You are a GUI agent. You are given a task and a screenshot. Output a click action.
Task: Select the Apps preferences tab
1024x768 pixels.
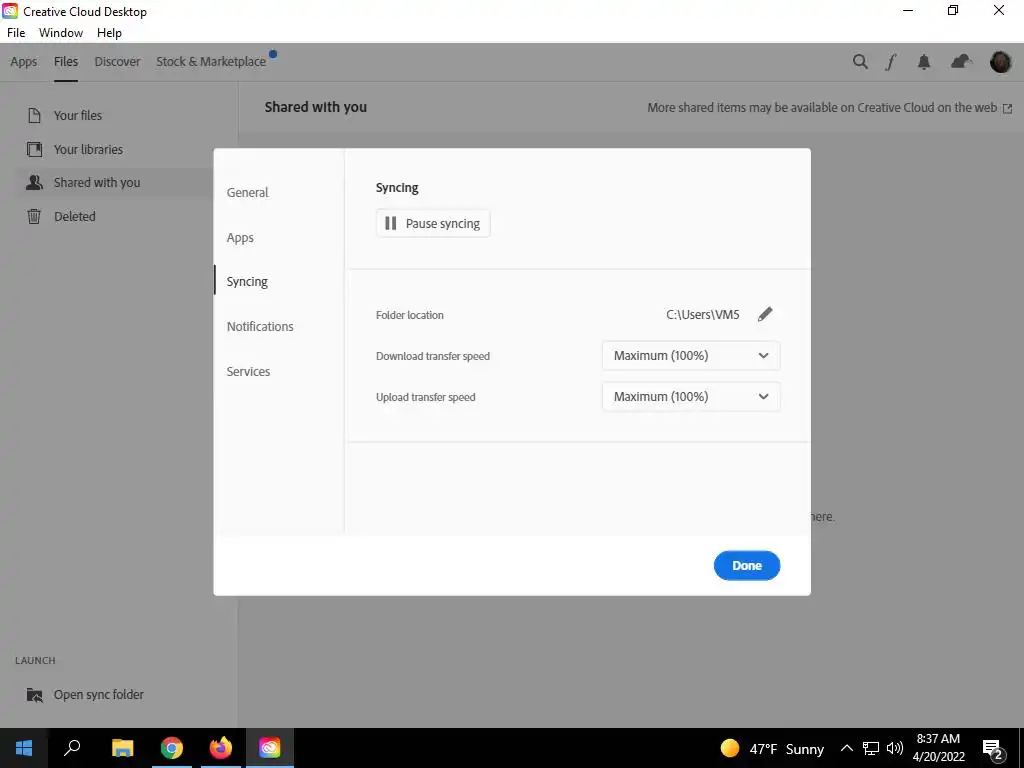[240, 238]
